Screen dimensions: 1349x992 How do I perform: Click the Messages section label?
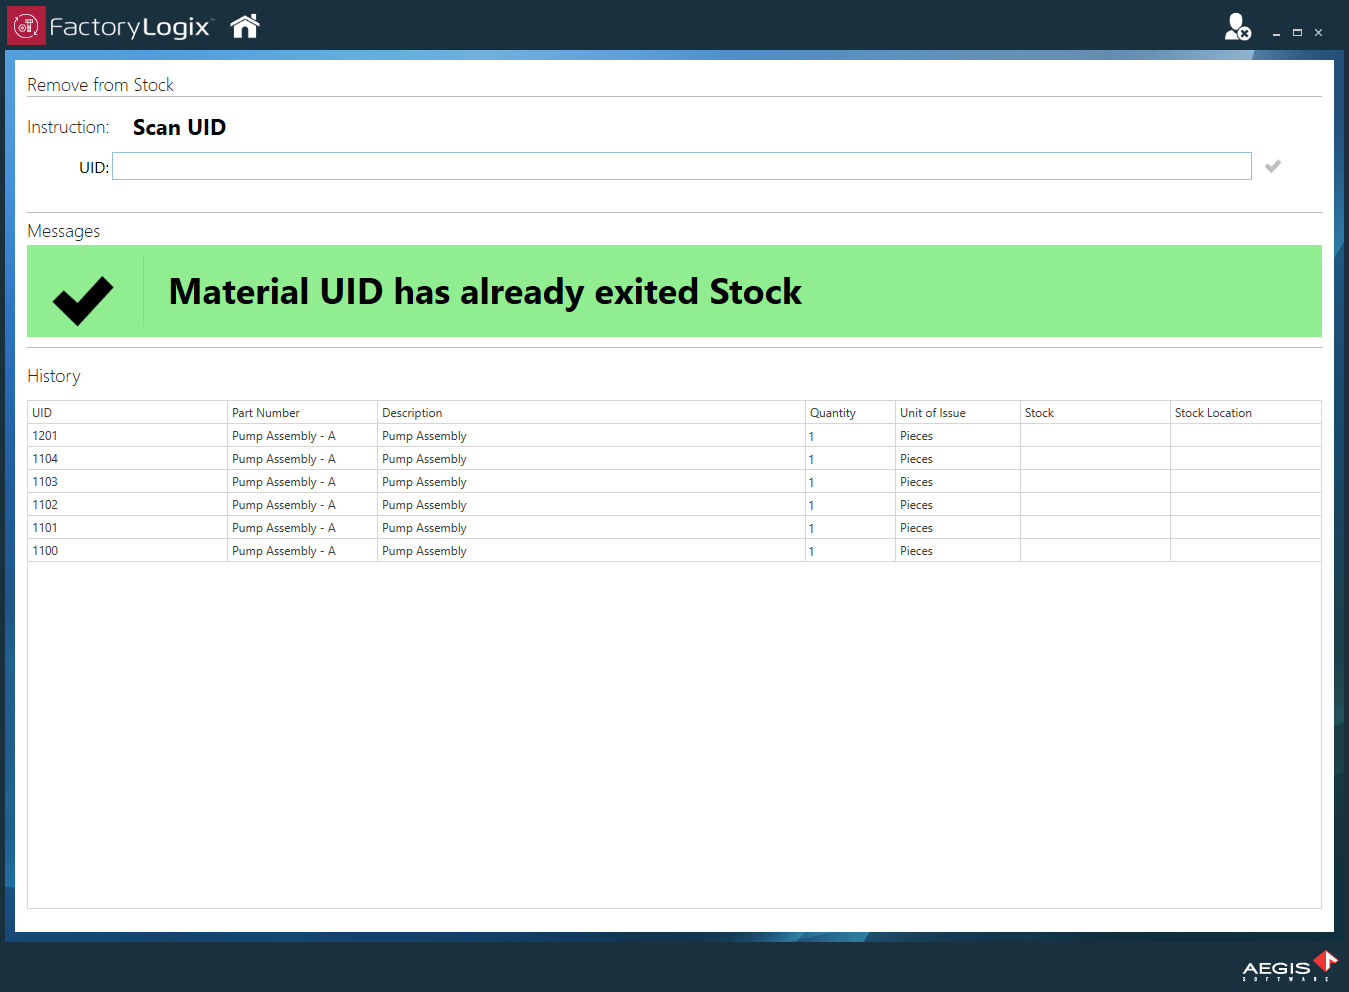[x=63, y=231]
